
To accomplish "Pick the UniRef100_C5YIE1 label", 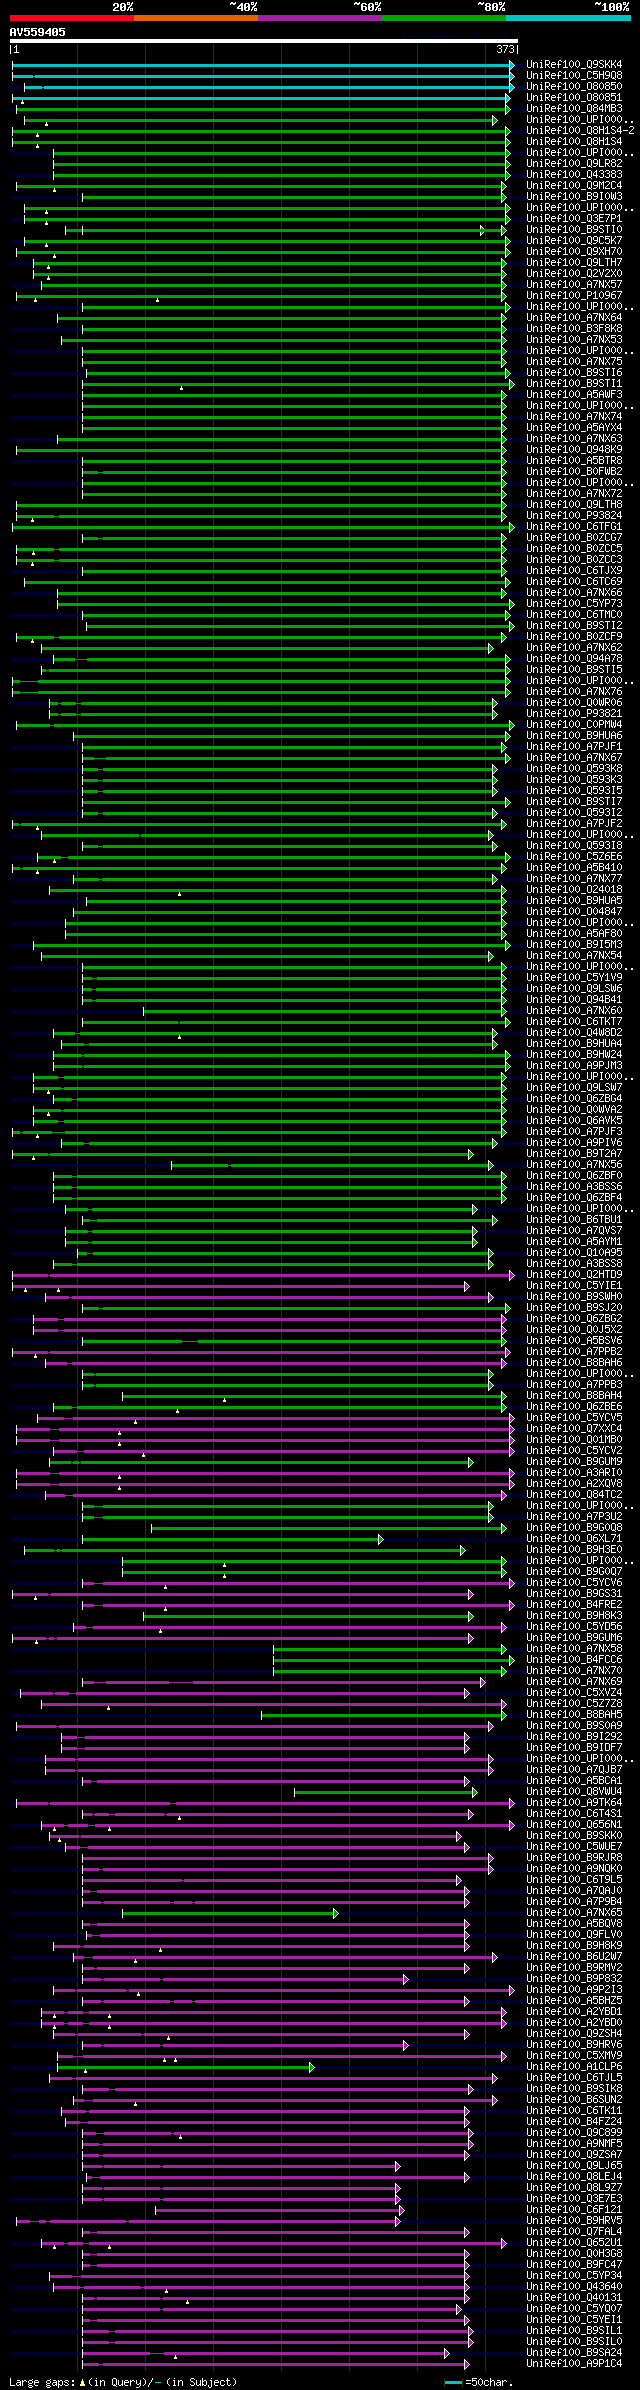I will coord(574,1286).
